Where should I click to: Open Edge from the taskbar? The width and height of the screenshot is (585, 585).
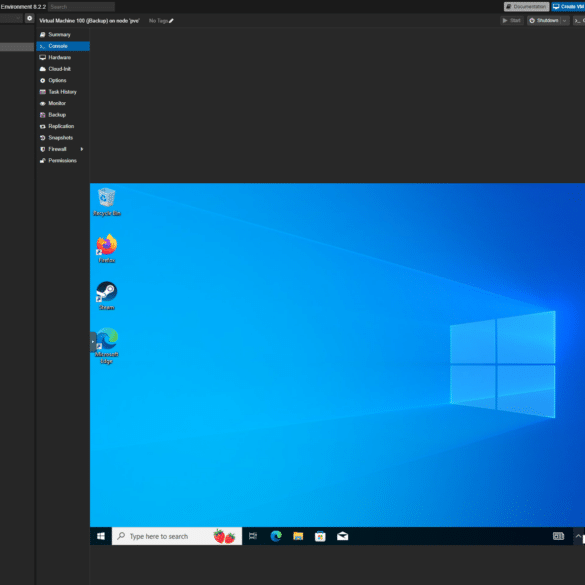pos(276,536)
